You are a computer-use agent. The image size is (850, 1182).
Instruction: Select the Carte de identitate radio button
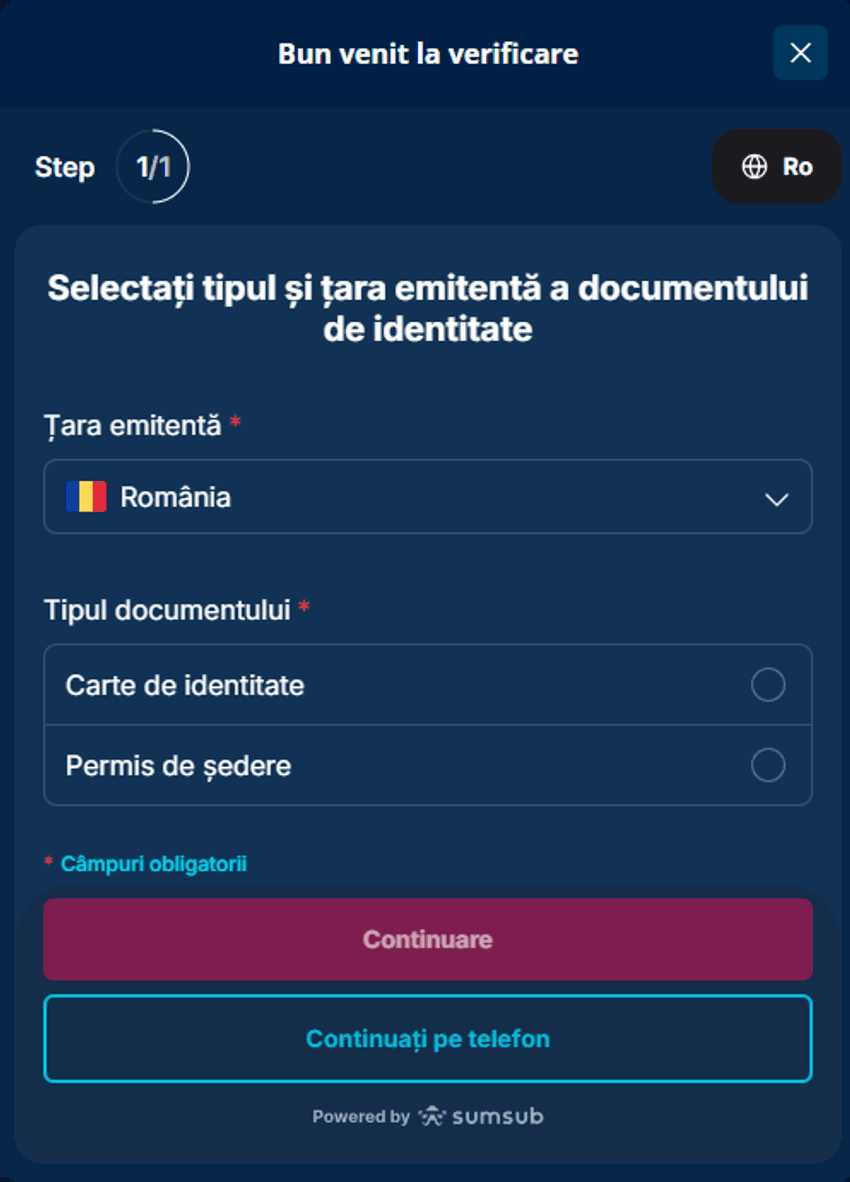pyautogui.click(x=768, y=685)
